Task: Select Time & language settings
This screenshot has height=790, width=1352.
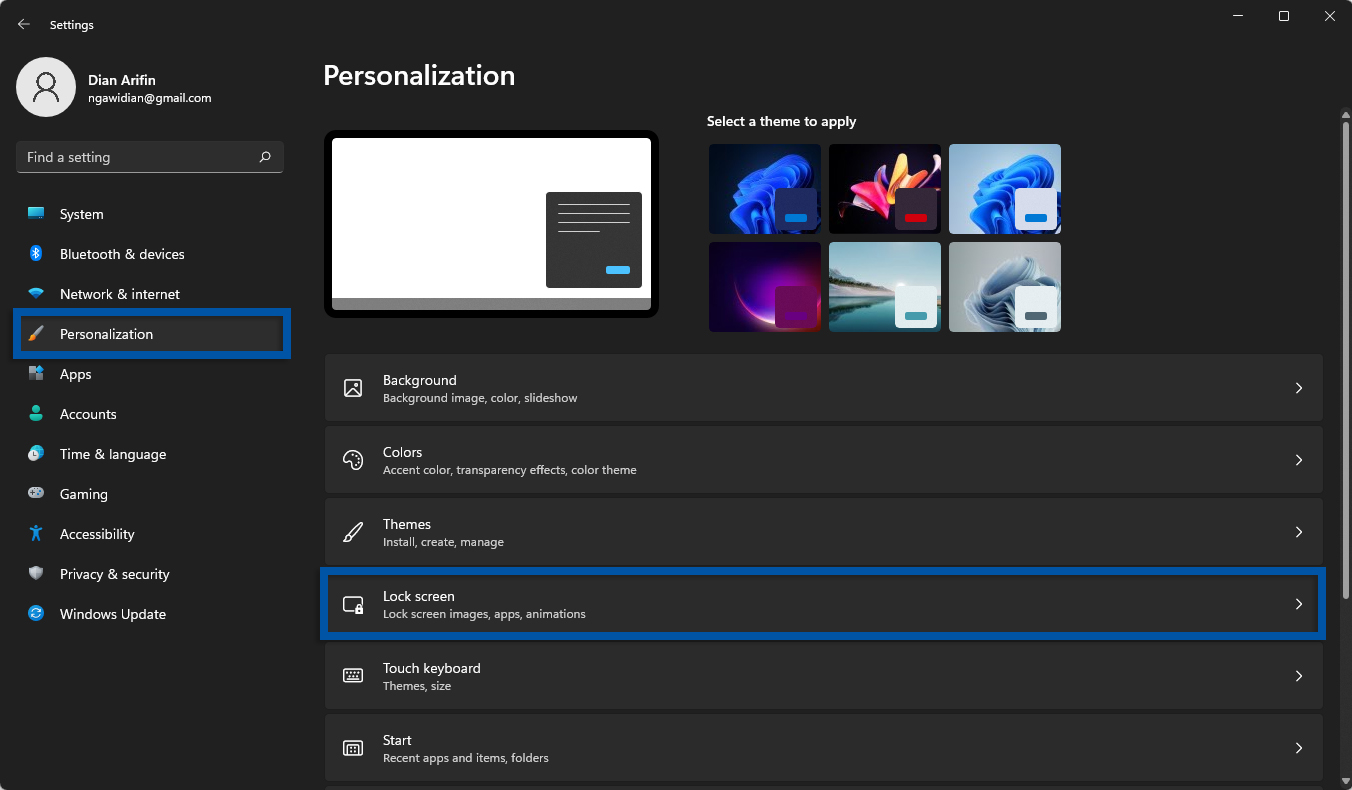Action: [x=112, y=453]
